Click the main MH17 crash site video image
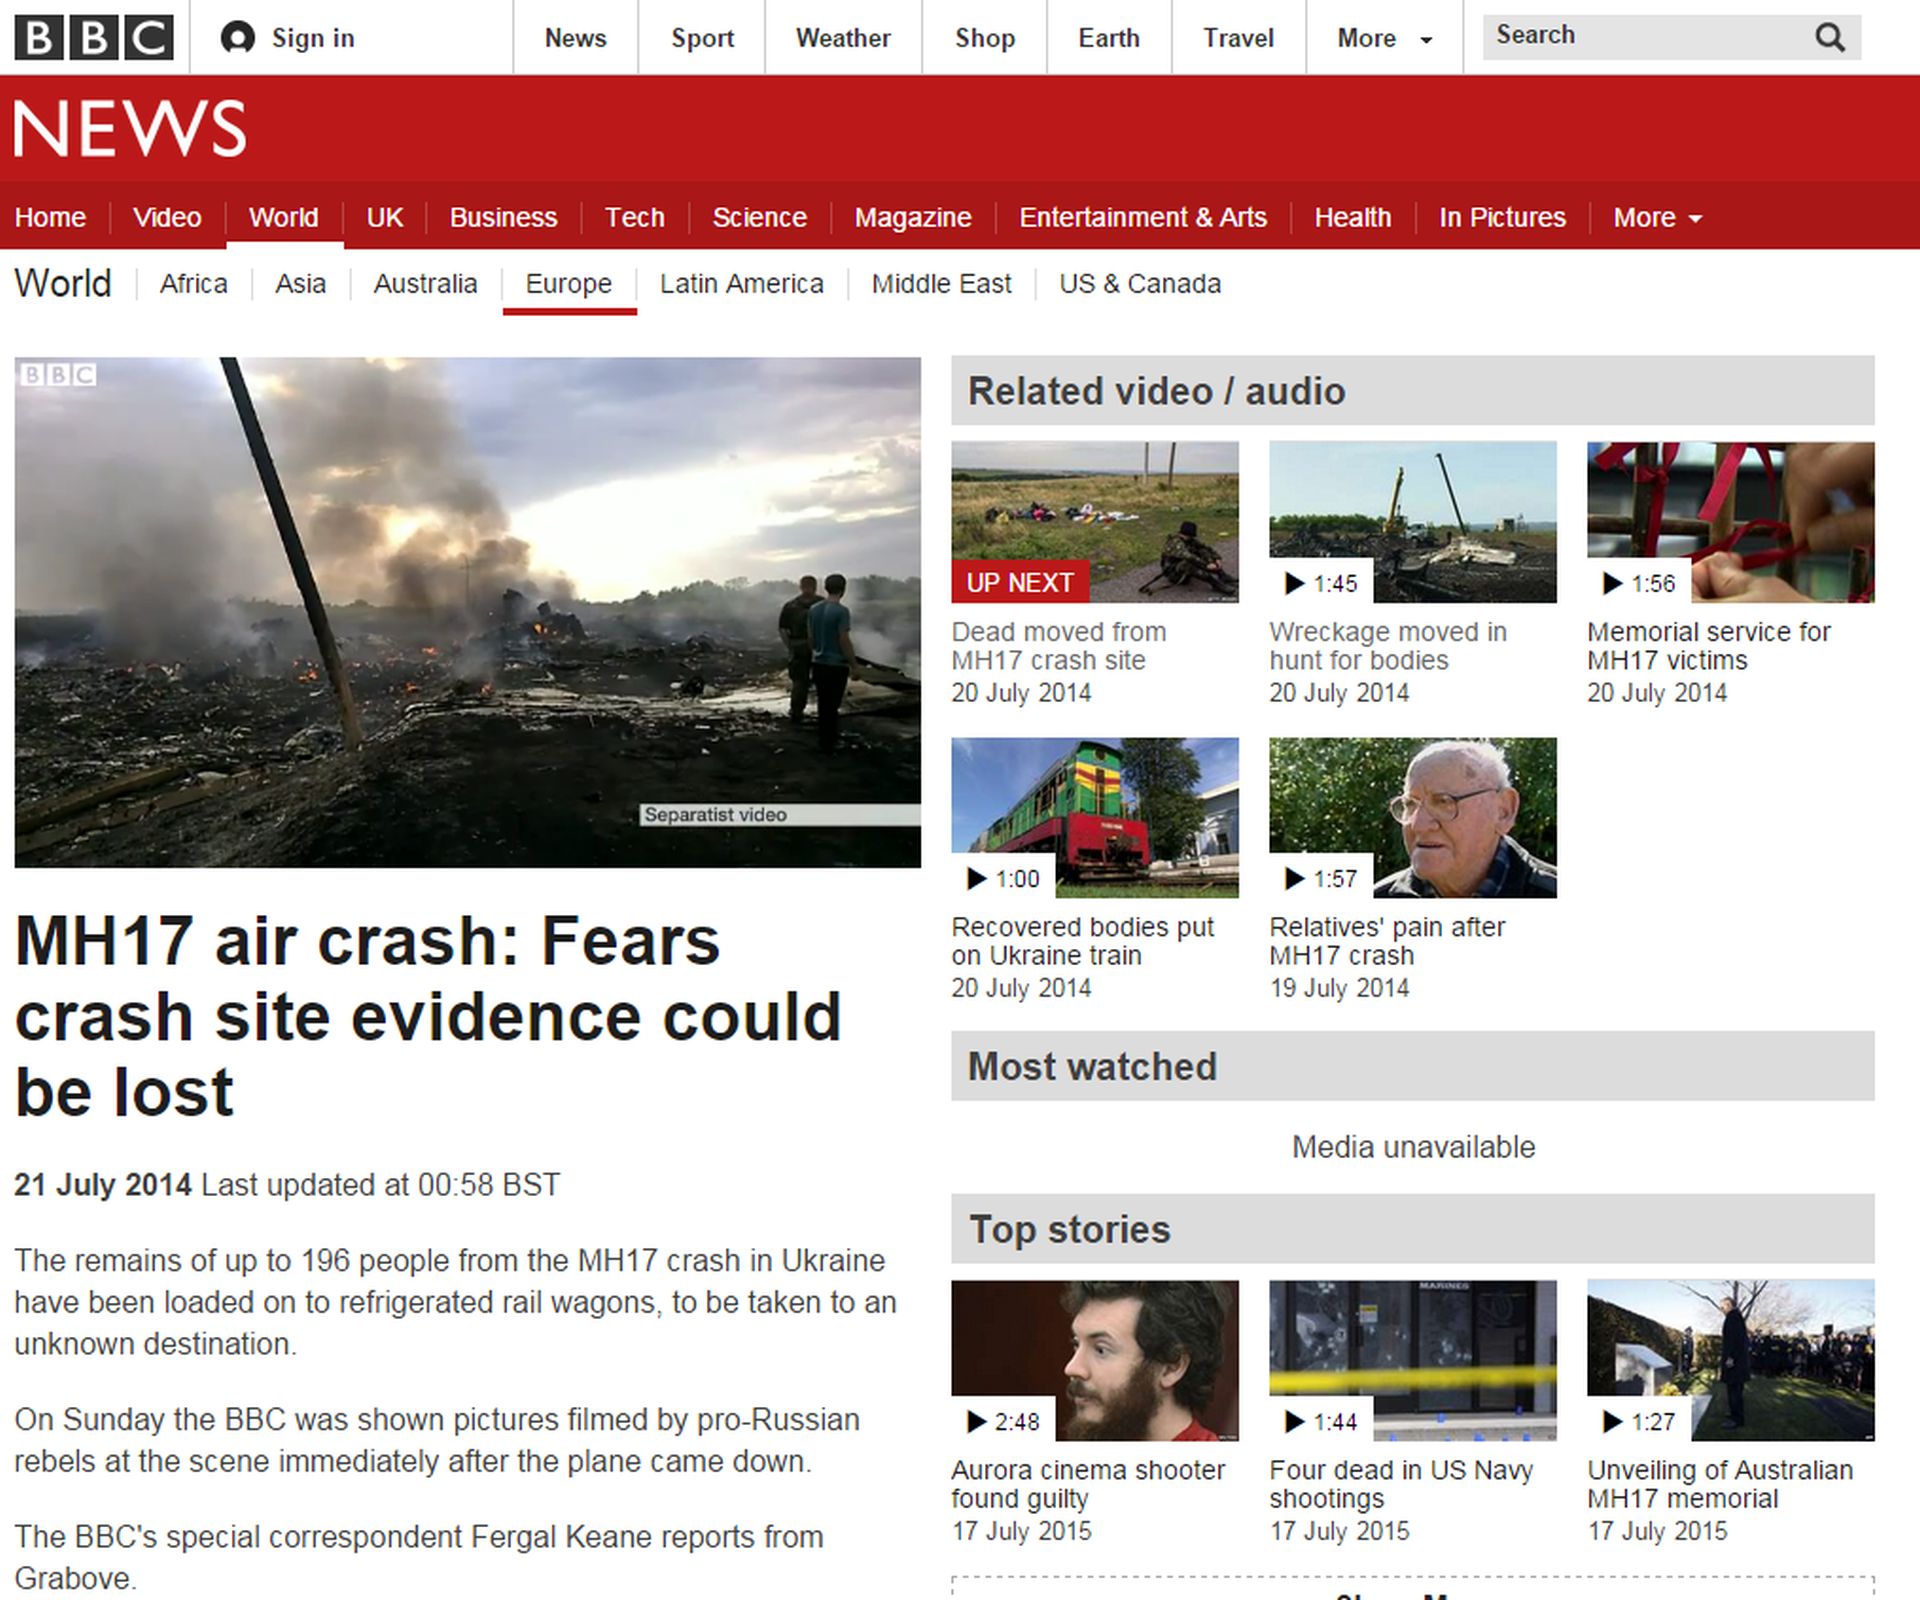Image resolution: width=1920 pixels, height=1600 pixels. [x=467, y=612]
